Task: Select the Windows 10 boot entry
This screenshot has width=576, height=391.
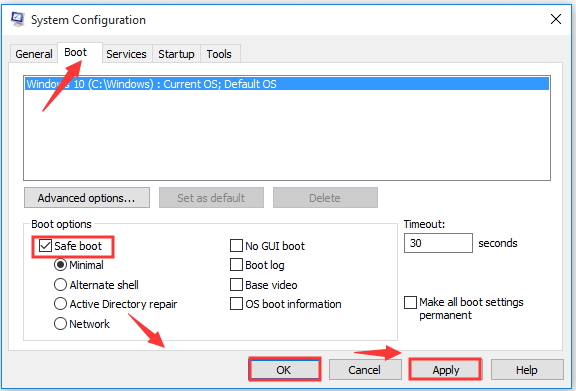Action: (x=287, y=84)
